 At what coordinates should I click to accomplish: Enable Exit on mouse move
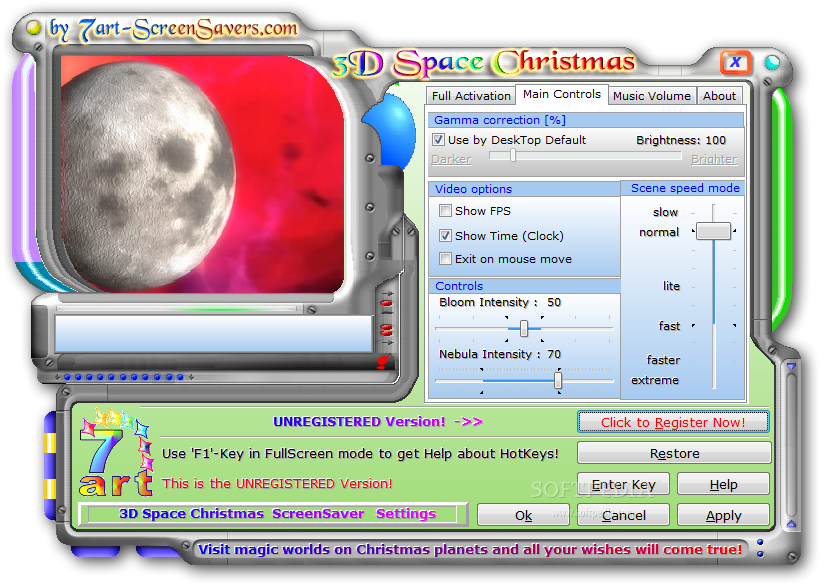(x=445, y=259)
